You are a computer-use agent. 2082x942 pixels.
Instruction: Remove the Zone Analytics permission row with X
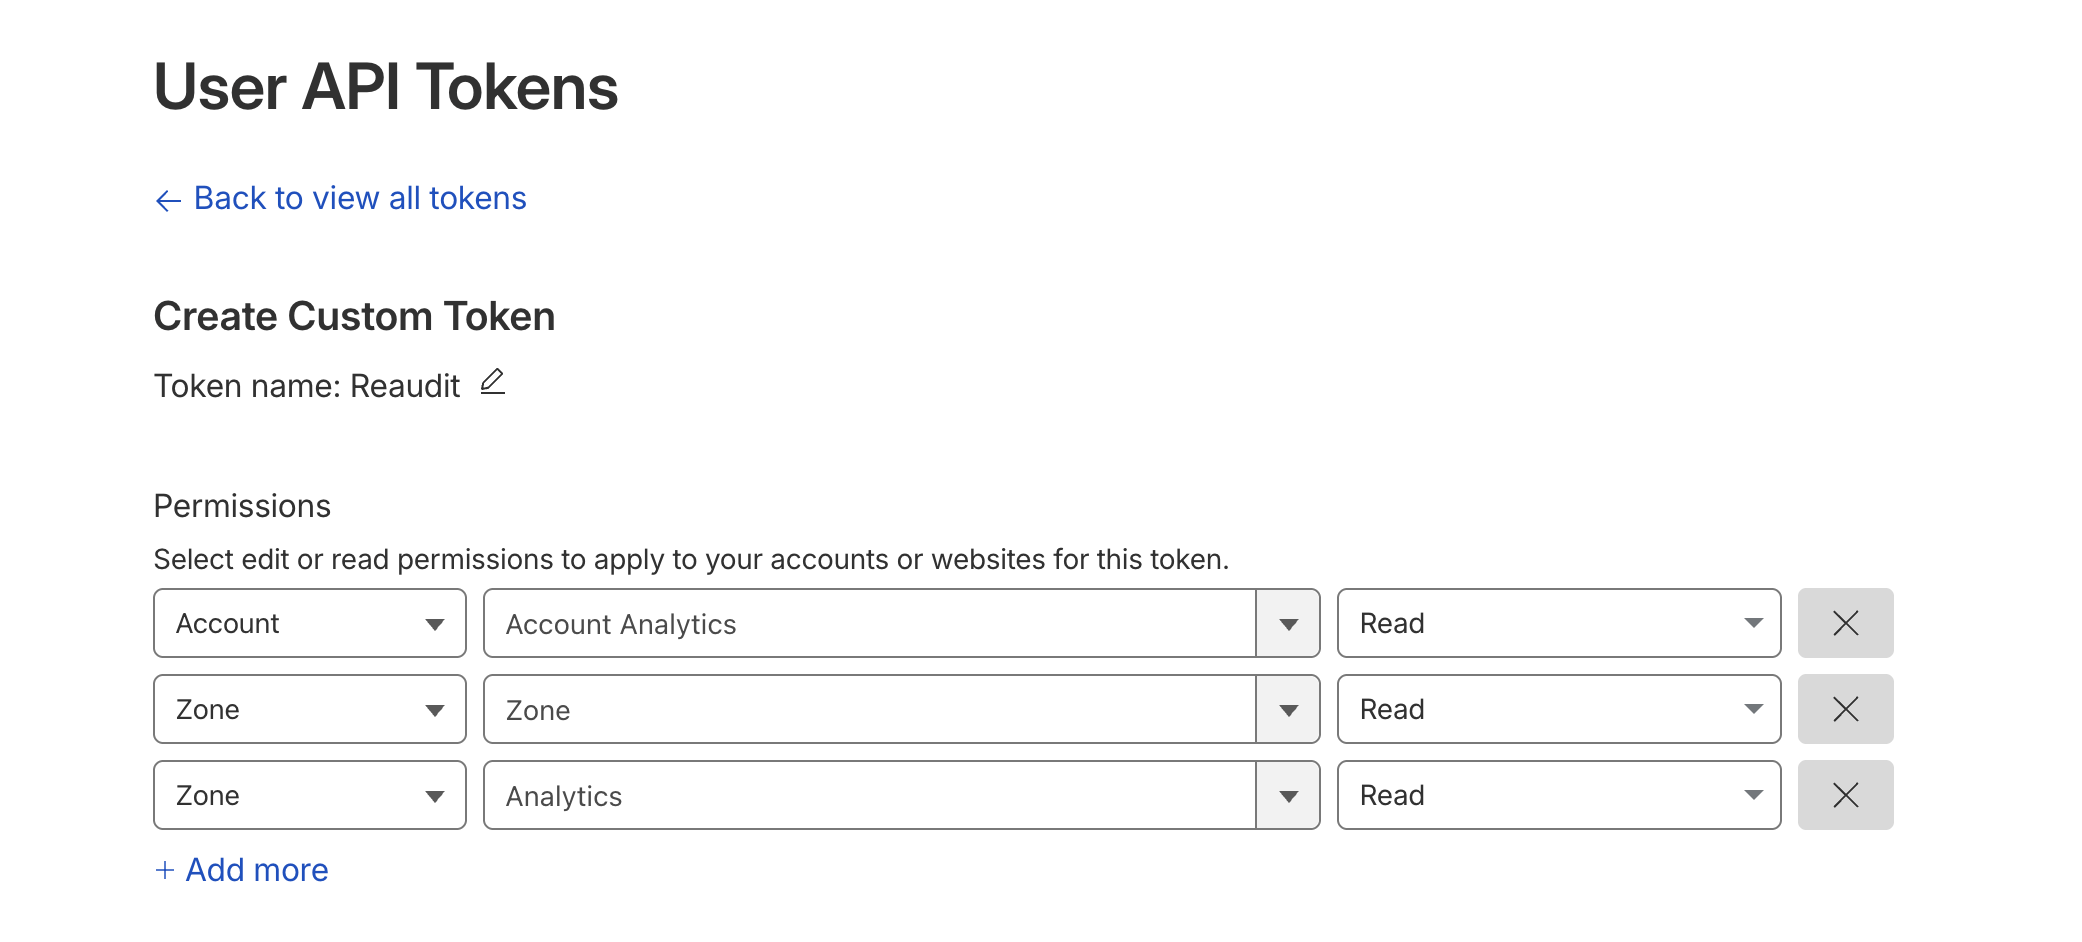[x=1845, y=795]
